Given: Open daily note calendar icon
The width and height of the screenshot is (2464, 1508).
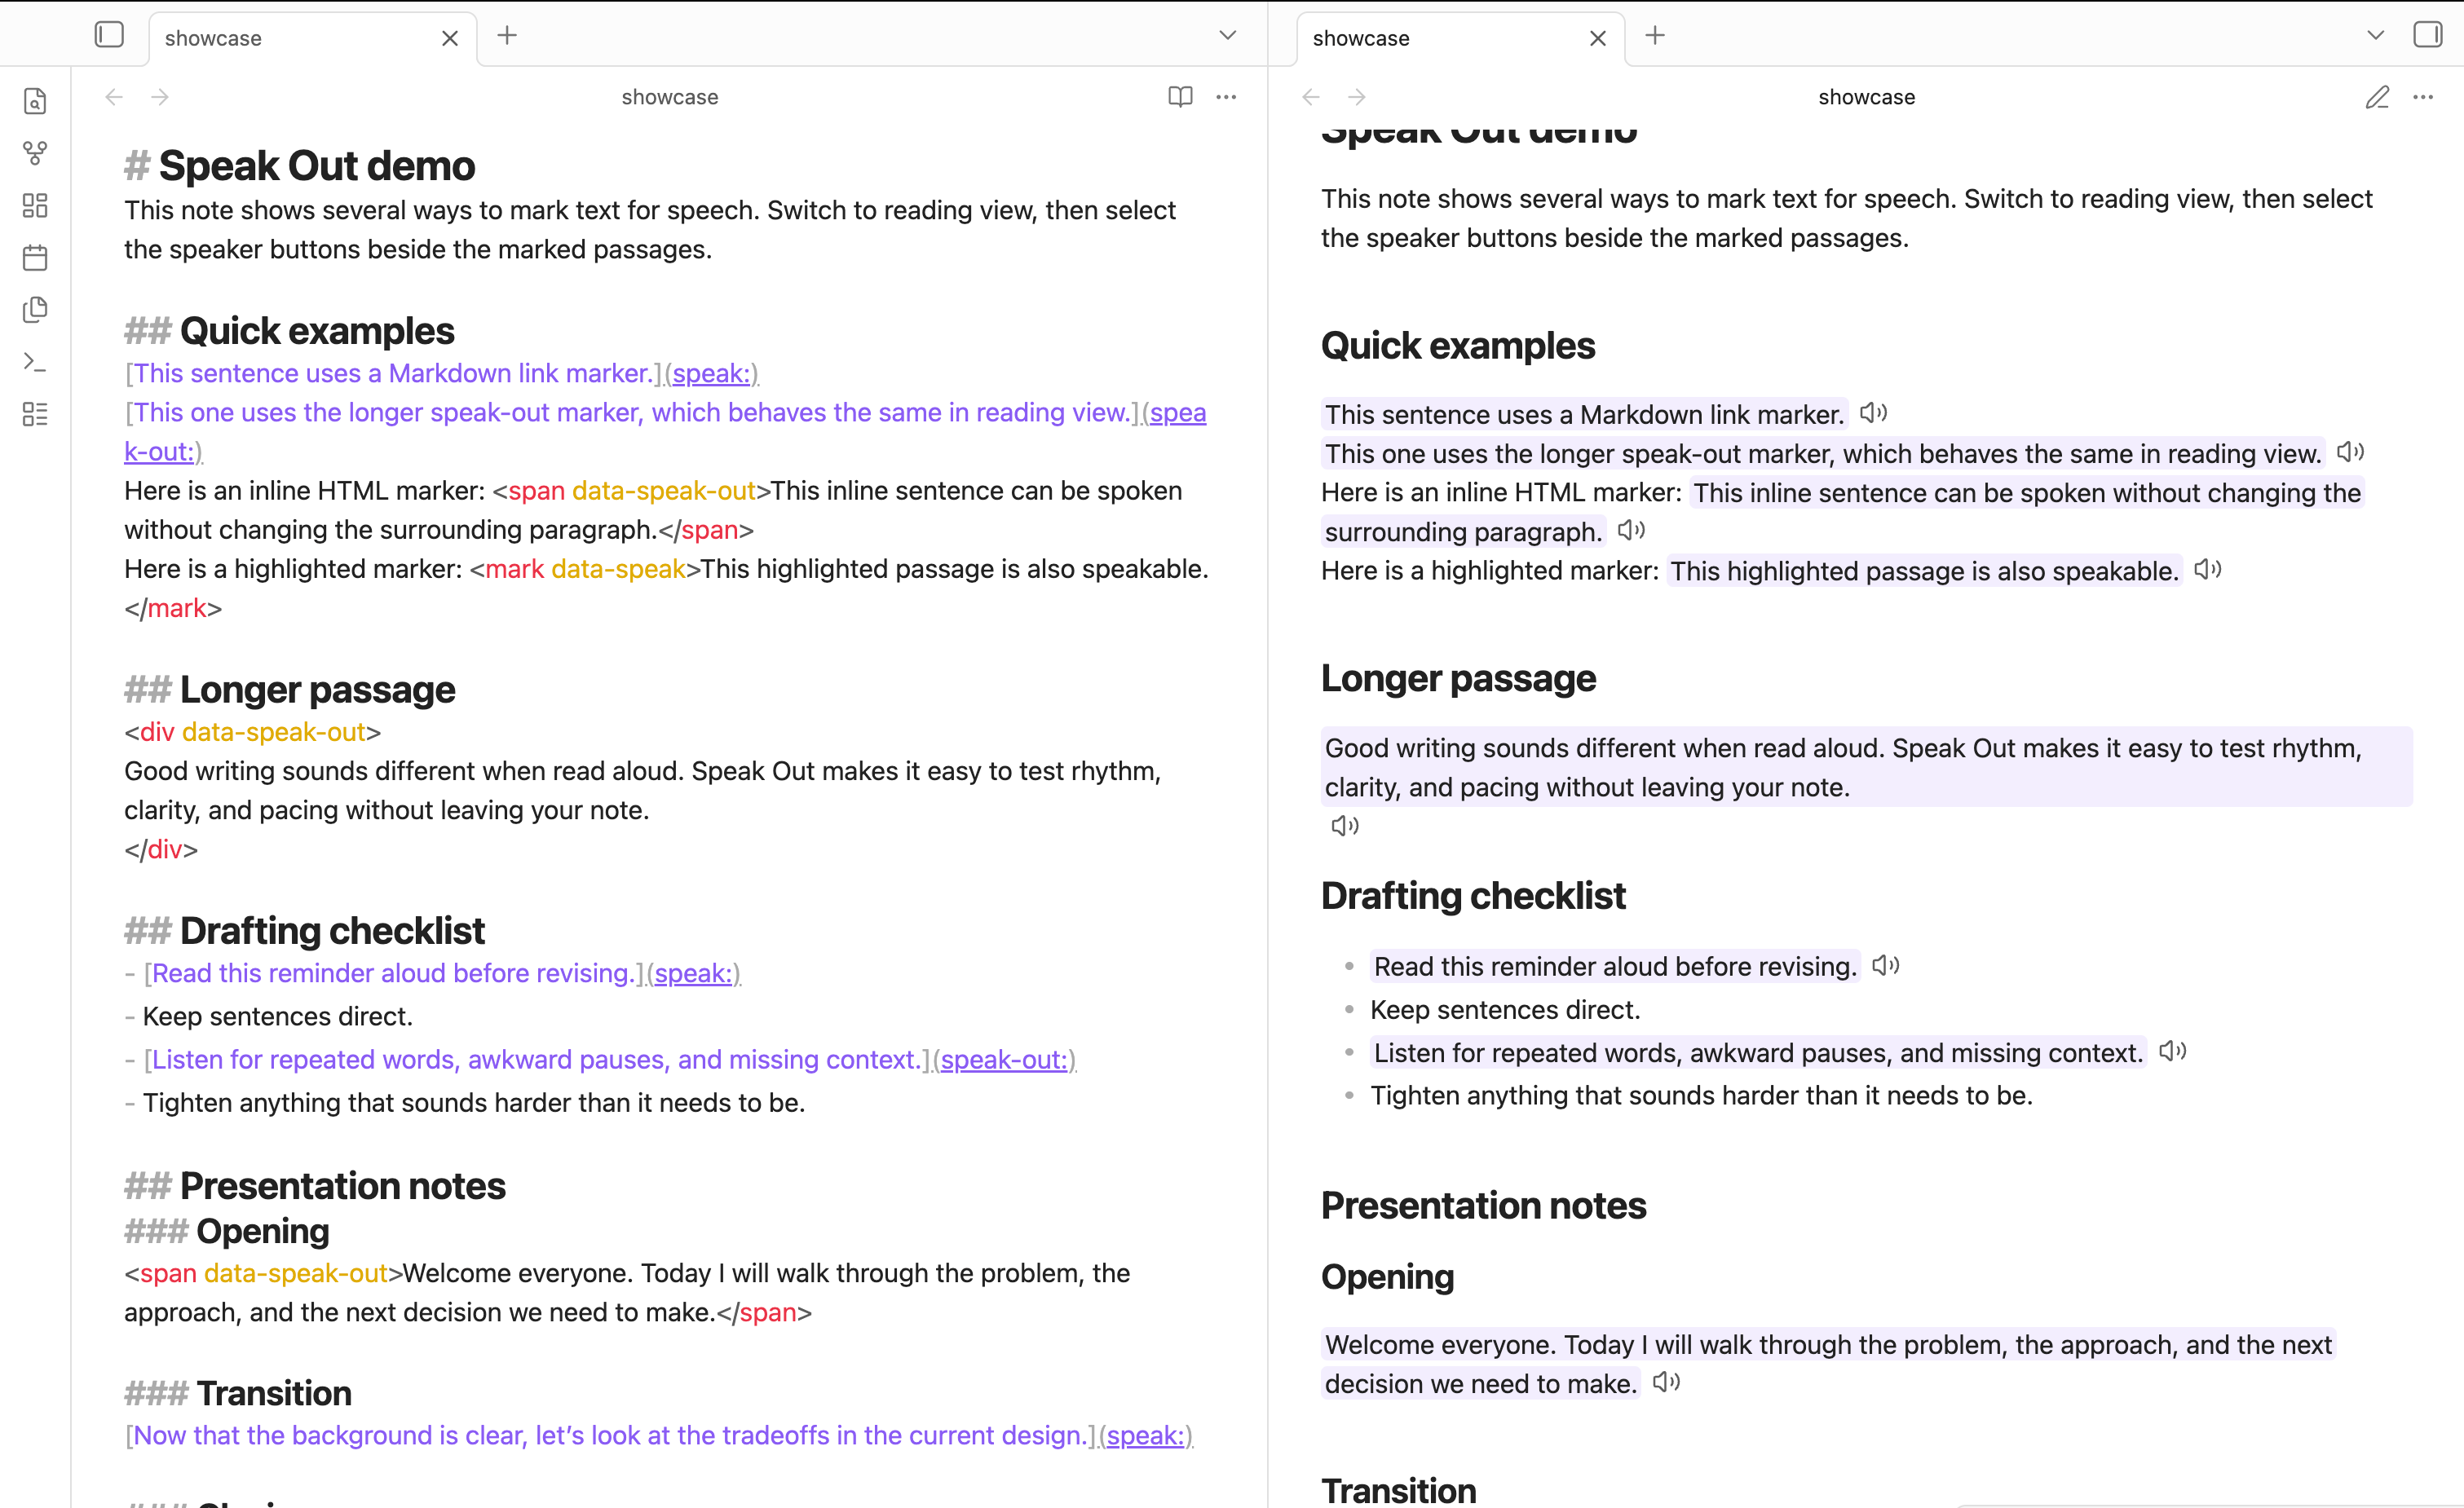Looking at the screenshot, I should [x=35, y=257].
